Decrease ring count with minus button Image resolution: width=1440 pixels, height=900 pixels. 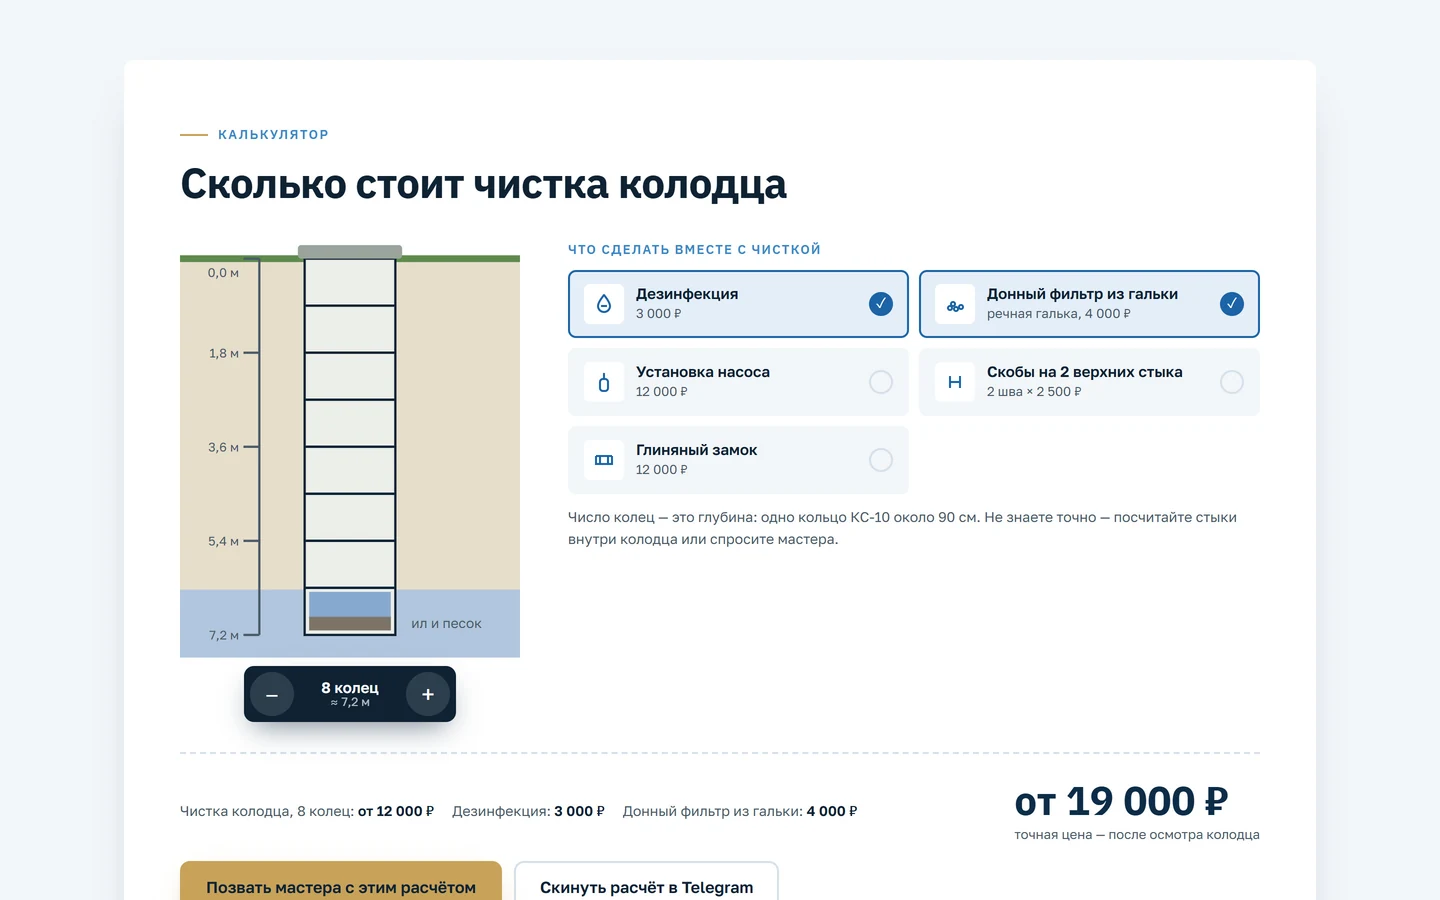tap(272, 694)
